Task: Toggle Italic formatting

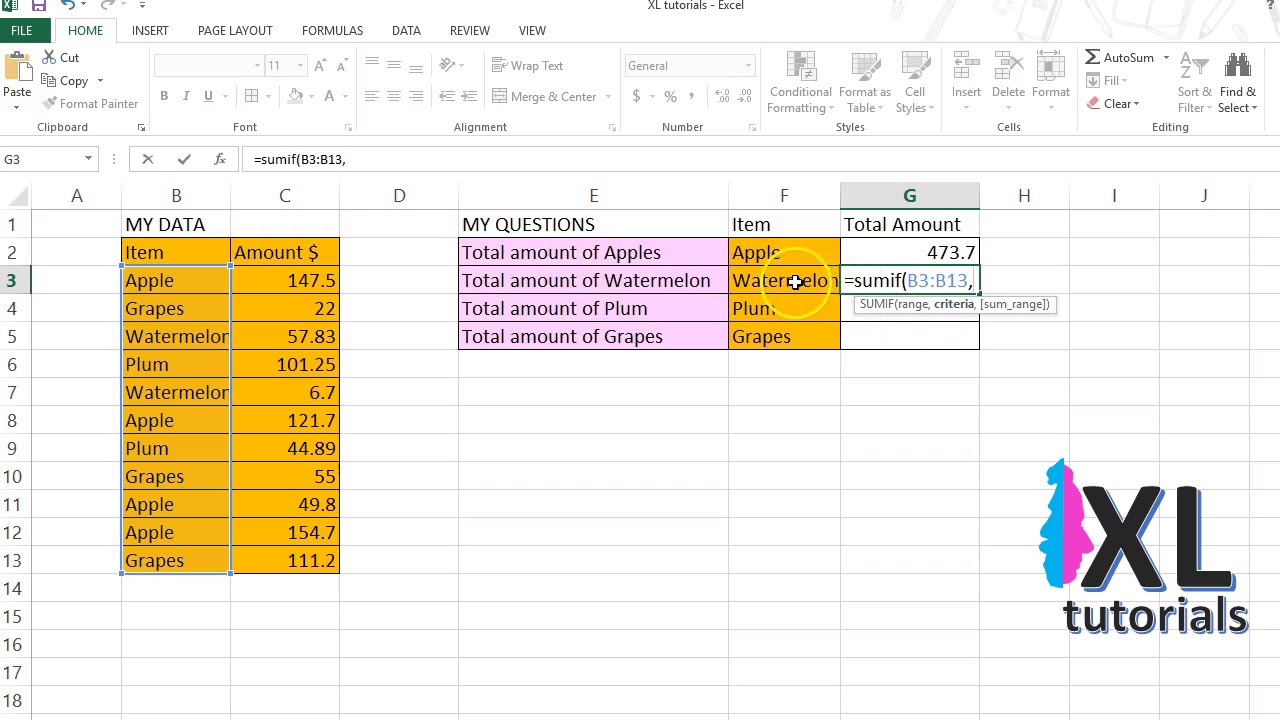Action: click(x=186, y=96)
